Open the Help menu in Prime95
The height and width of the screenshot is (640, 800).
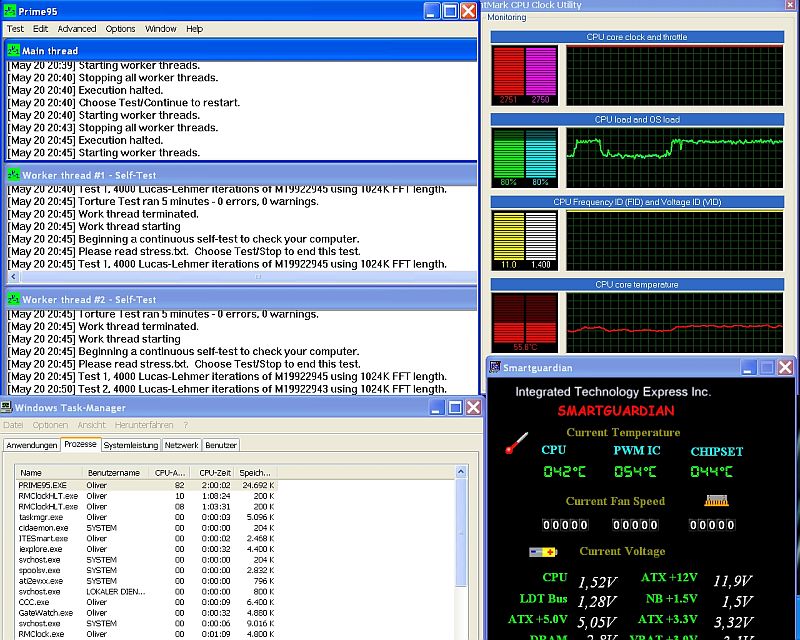click(x=194, y=29)
